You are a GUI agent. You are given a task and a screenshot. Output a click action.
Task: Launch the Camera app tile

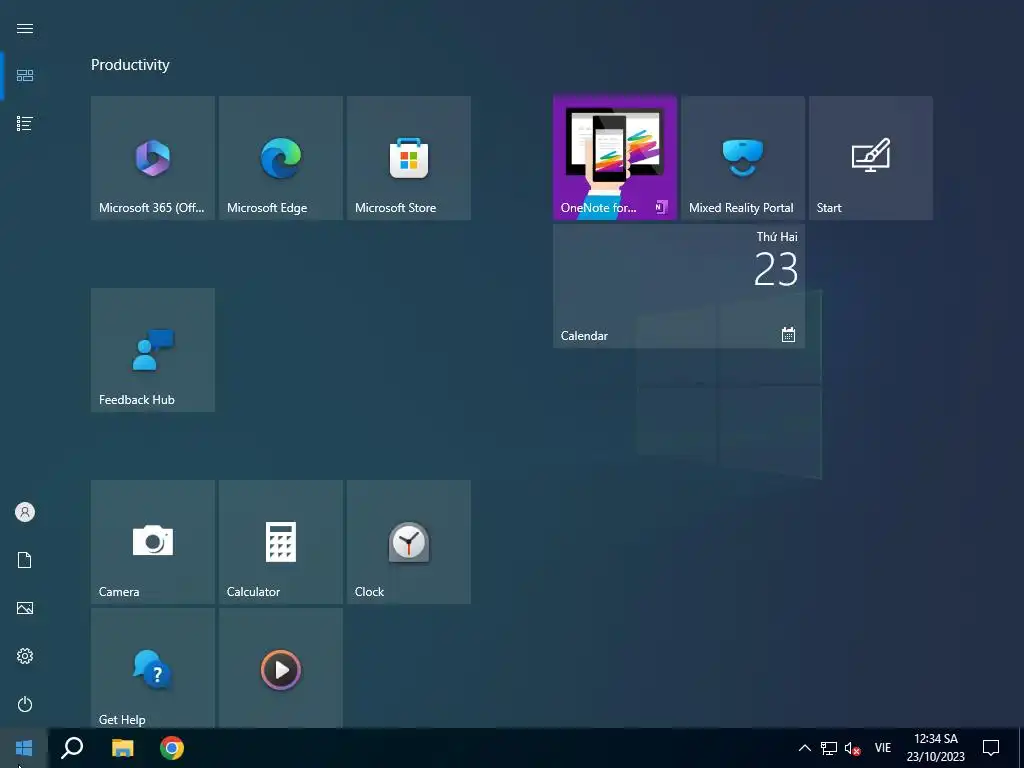(153, 542)
